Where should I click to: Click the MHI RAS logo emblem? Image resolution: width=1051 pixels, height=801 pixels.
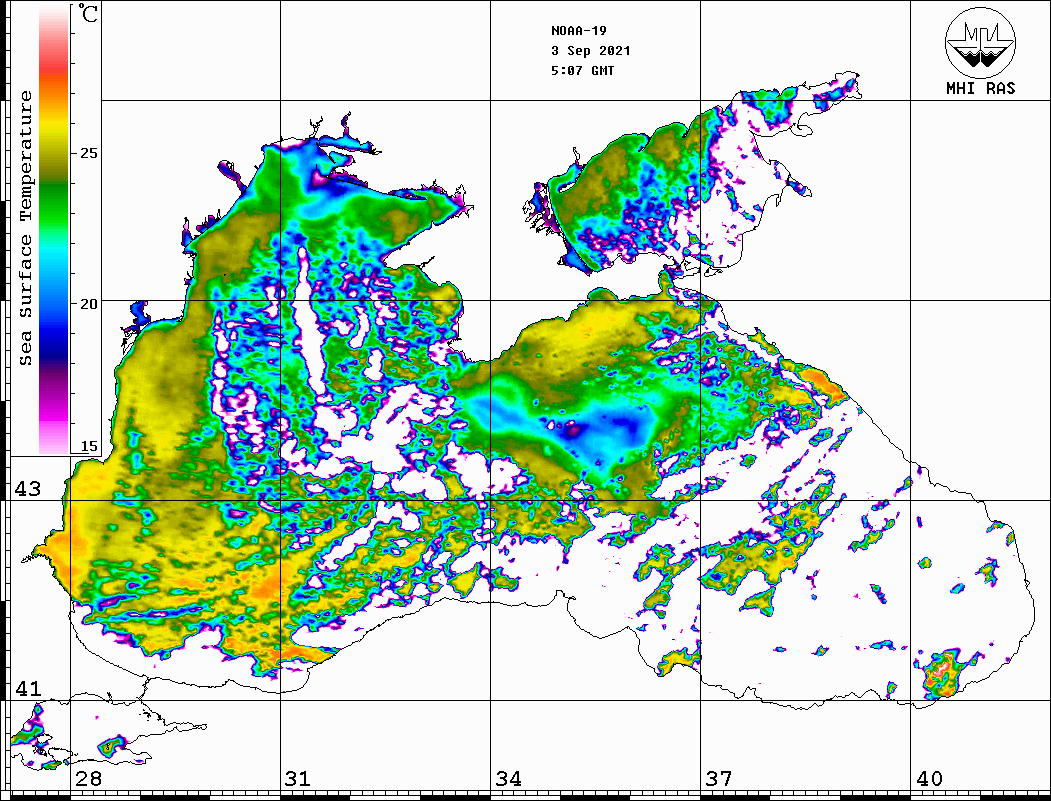(x=980, y=42)
